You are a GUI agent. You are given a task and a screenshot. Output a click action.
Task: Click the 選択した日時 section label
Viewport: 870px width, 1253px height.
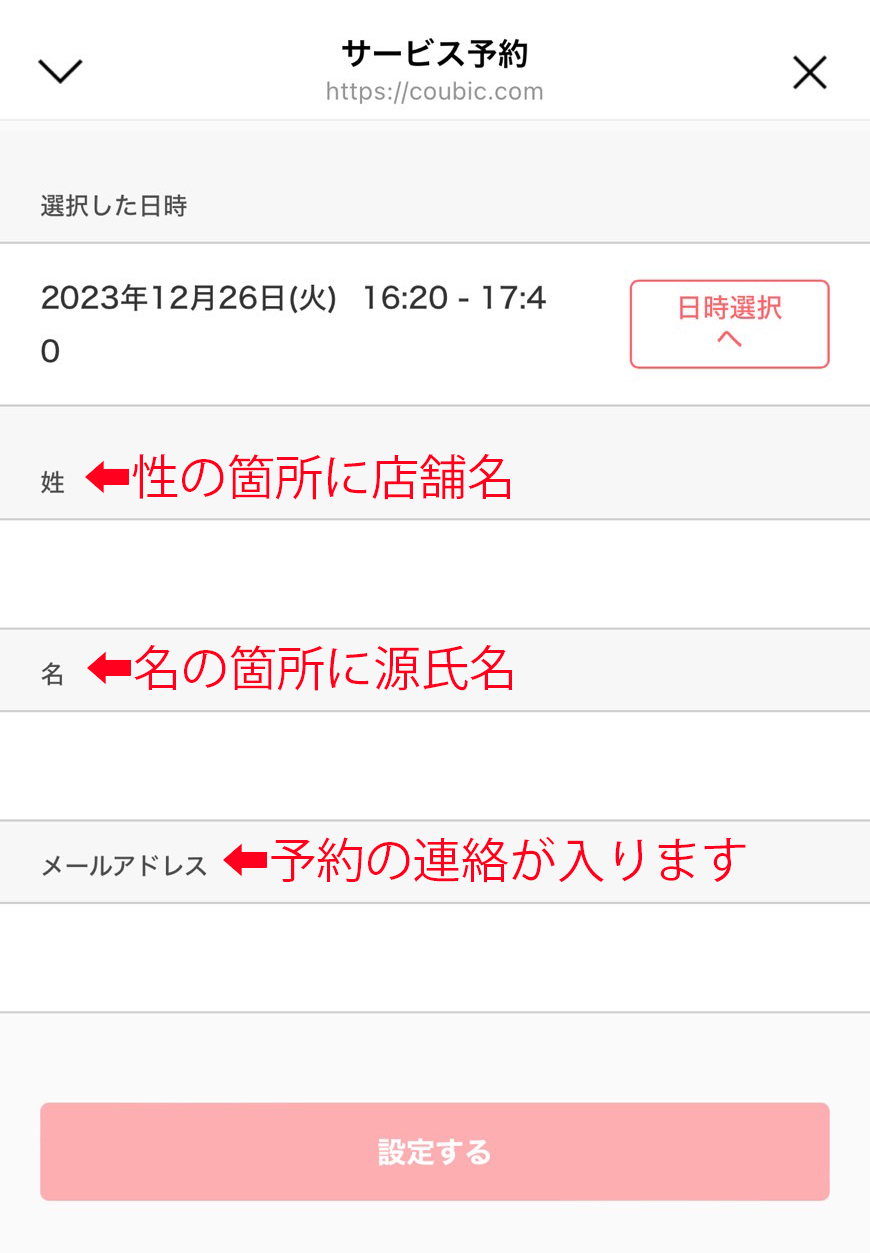pos(114,207)
